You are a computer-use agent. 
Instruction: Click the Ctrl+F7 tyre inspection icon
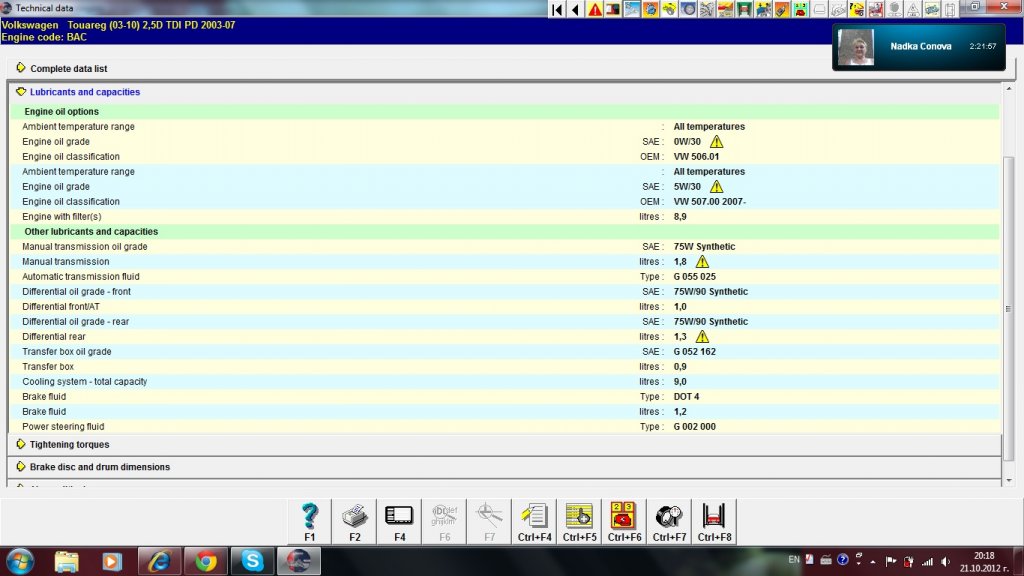point(668,517)
